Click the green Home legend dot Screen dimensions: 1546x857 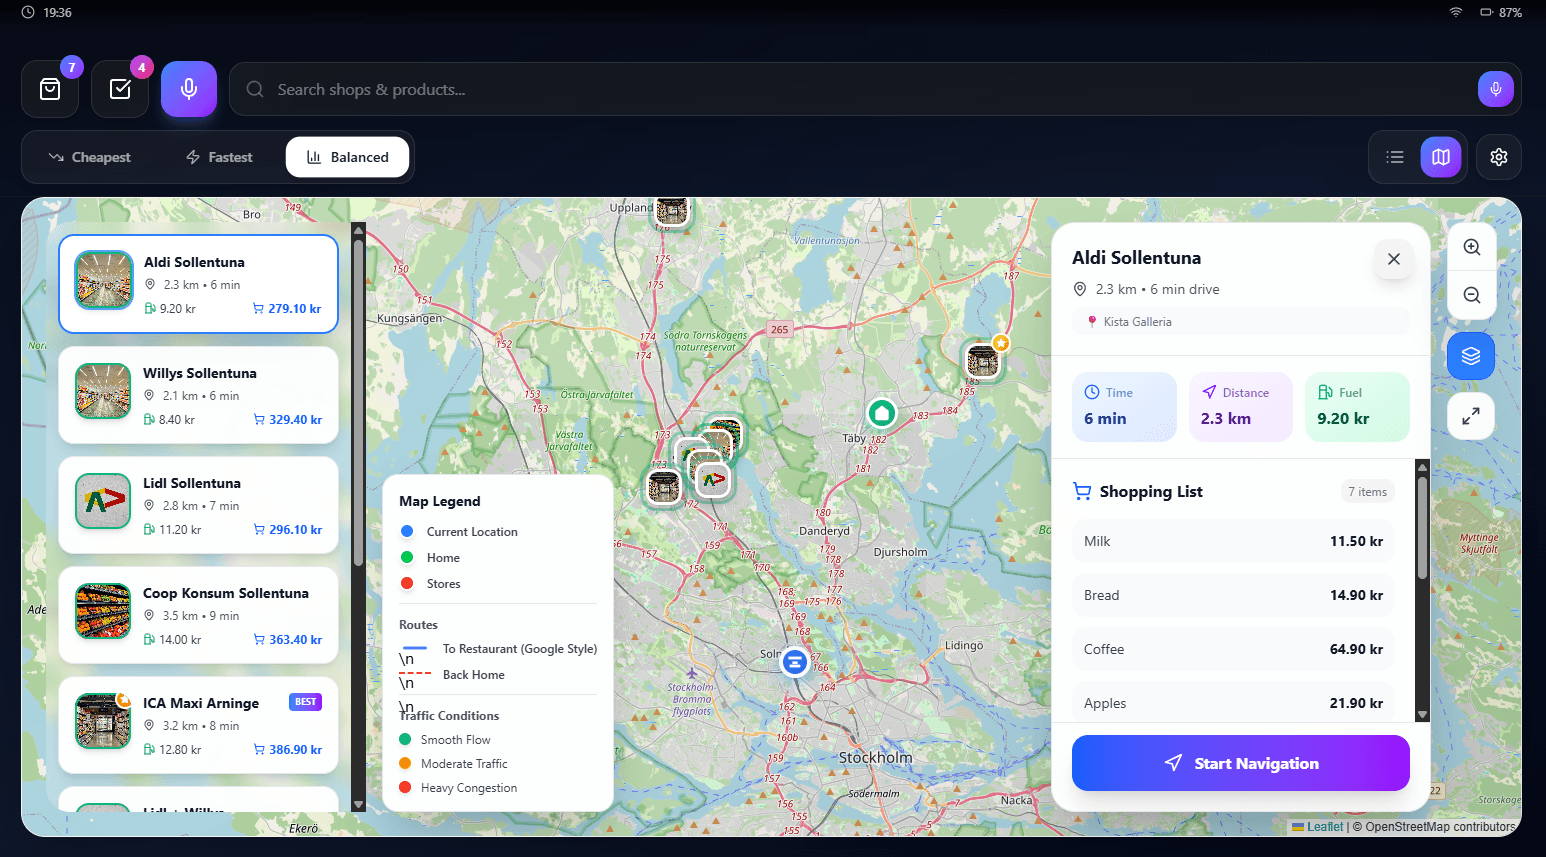[x=407, y=557]
